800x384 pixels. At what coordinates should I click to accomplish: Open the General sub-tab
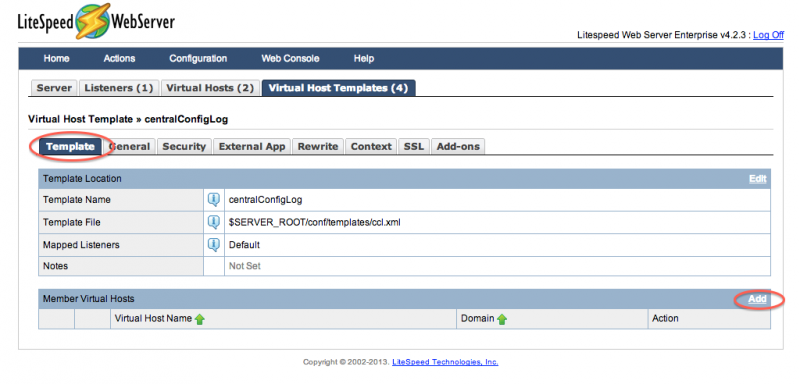[130, 146]
